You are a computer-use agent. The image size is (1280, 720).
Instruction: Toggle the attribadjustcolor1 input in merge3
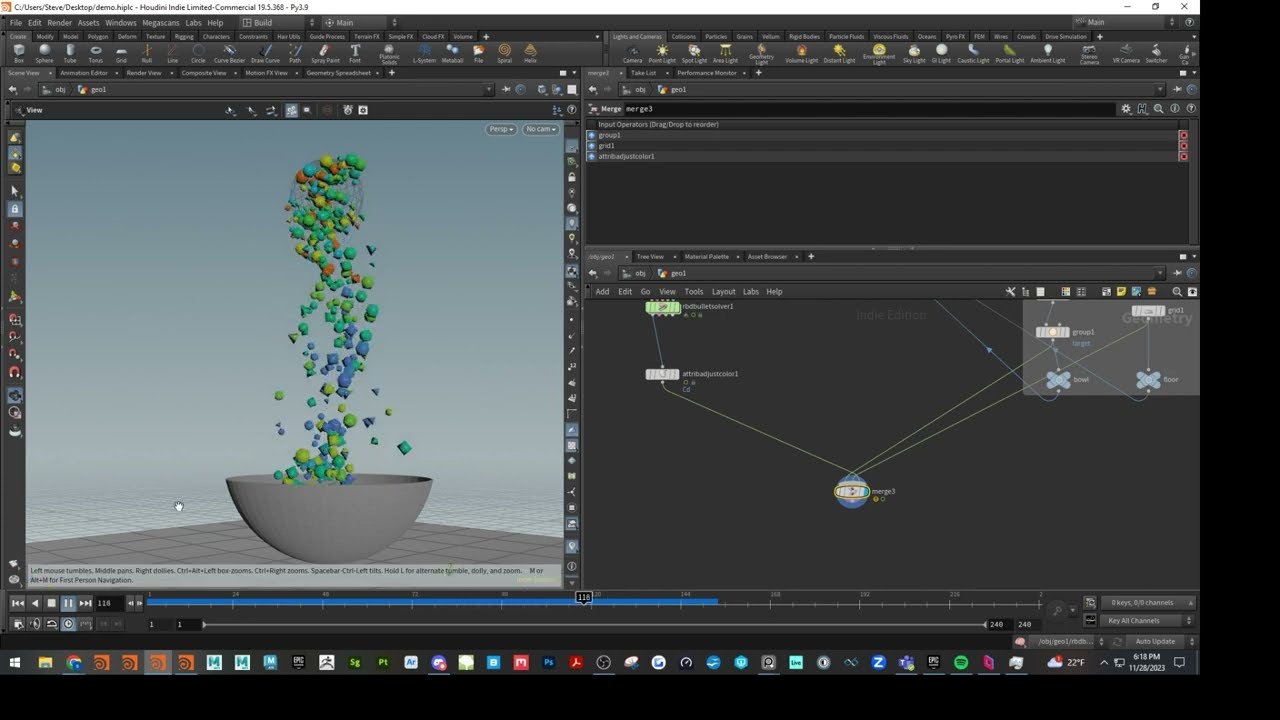click(x=592, y=157)
